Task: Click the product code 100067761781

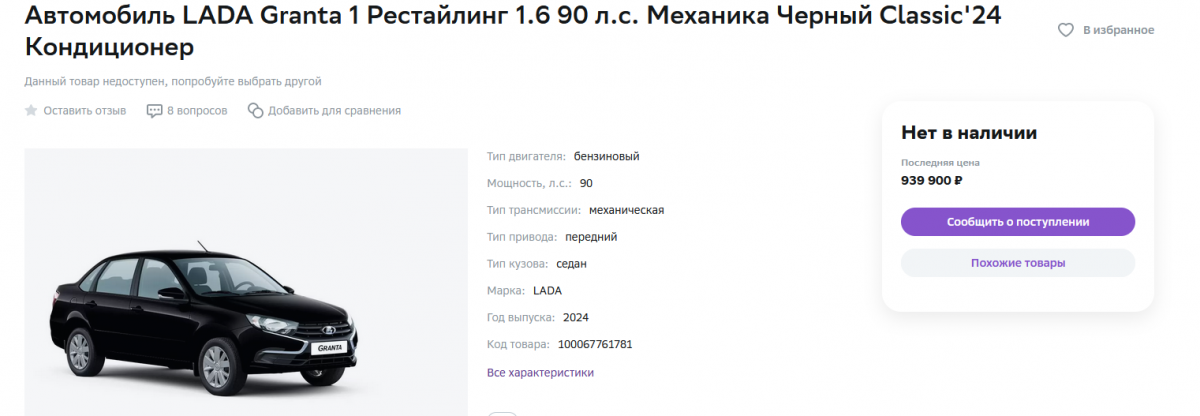Action: [x=595, y=345]
